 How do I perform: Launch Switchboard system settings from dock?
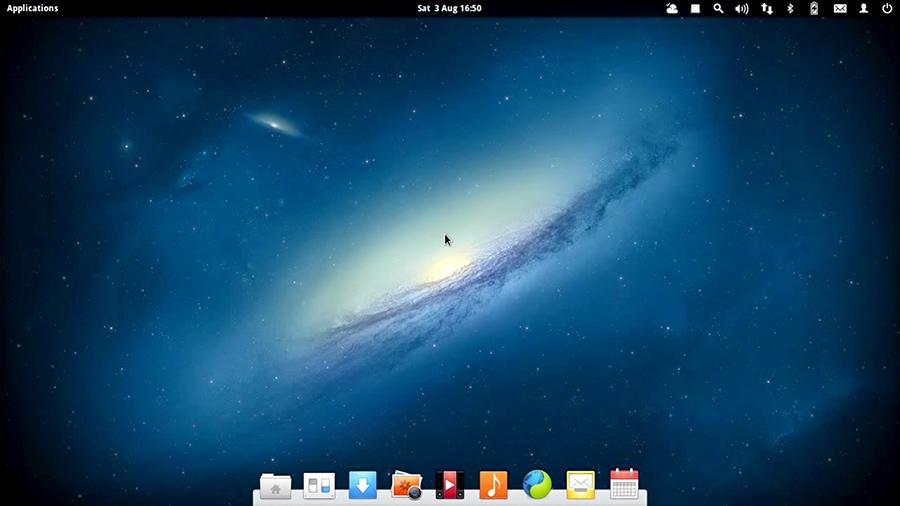click(x=318, y=485)
